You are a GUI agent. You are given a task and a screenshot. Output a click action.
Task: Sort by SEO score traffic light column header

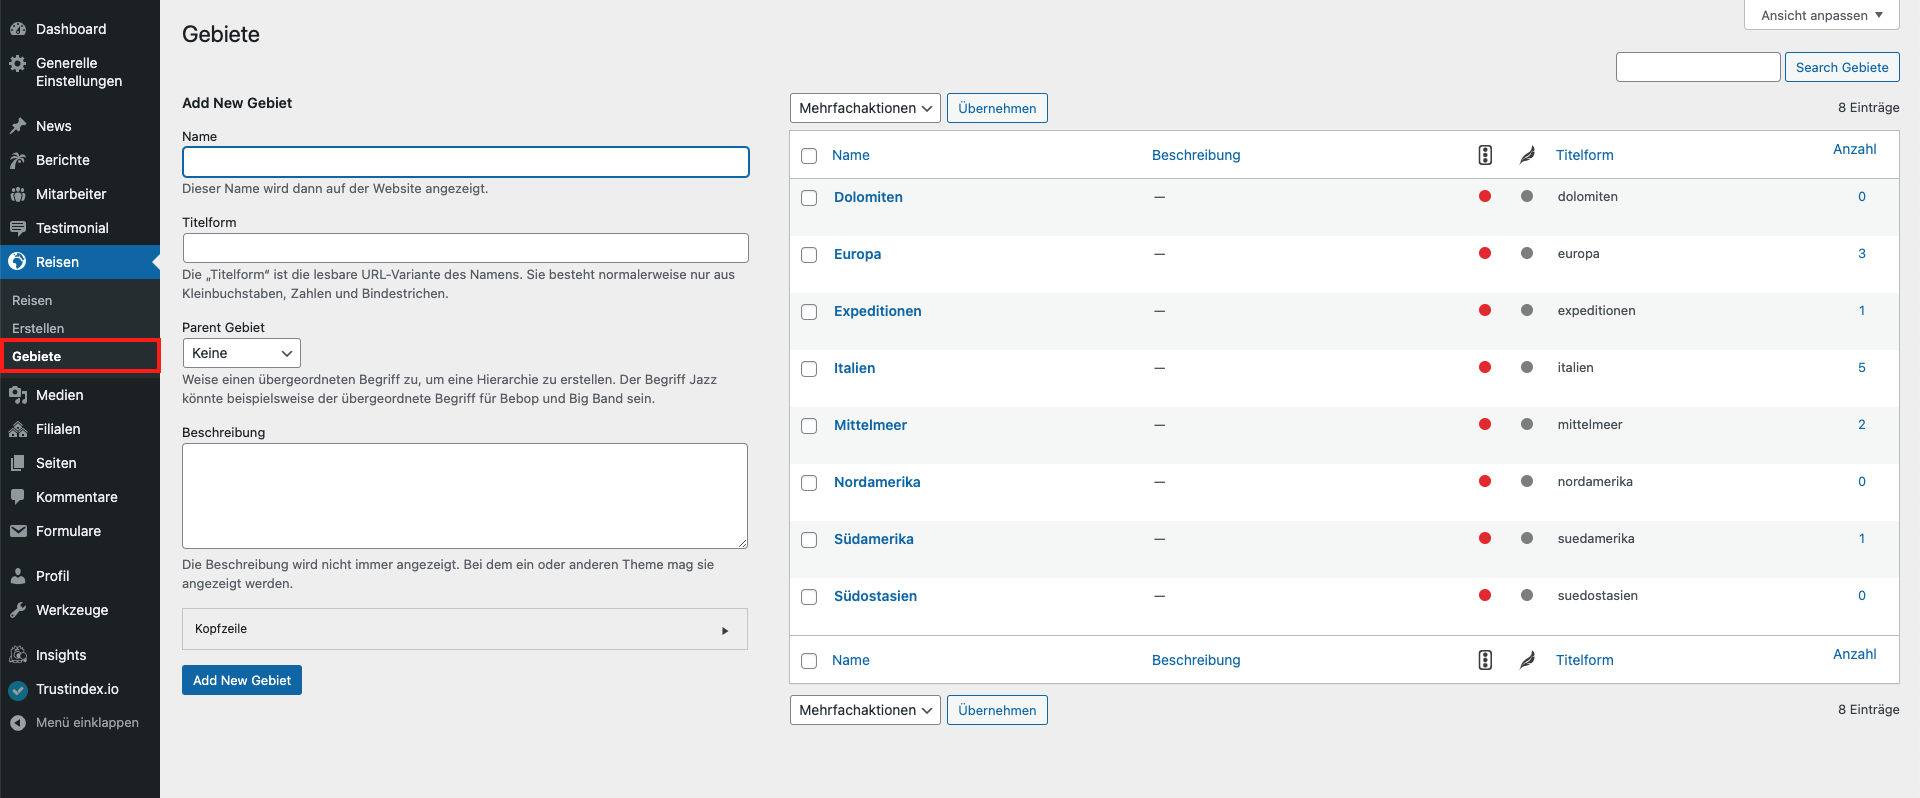click(x=1485, y=155)
